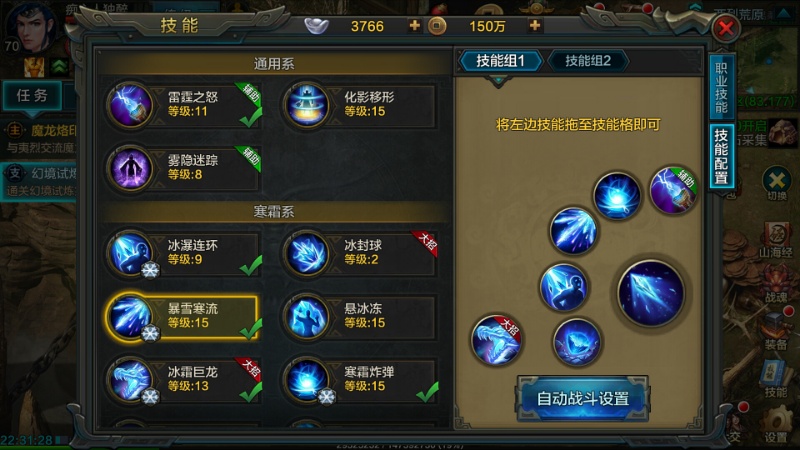The image size is (800, 450).
Task: Open 自动战斗设置 button
Action: point(583,398)
